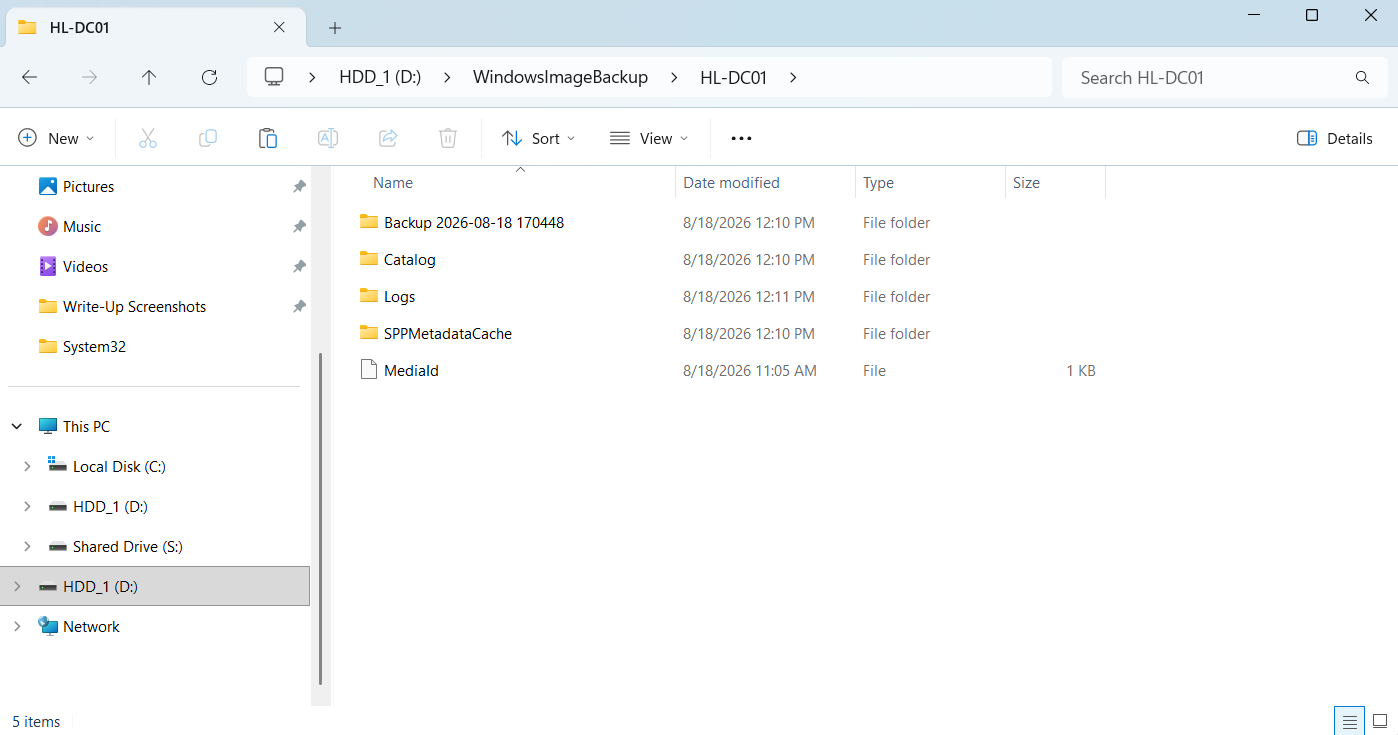Expand the Local Disk (C:) node
The height and width of the screenshot is (735, 1398).
[27, 467]
